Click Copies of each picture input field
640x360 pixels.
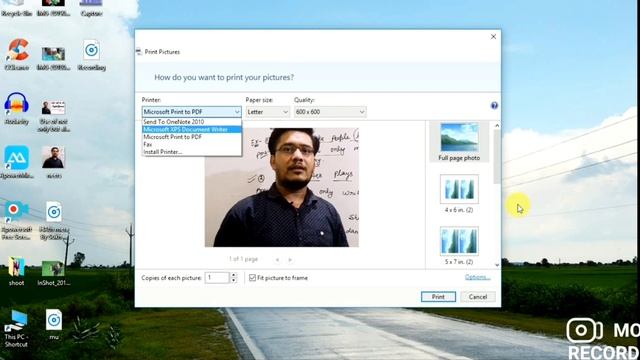[x=217, y=278]
